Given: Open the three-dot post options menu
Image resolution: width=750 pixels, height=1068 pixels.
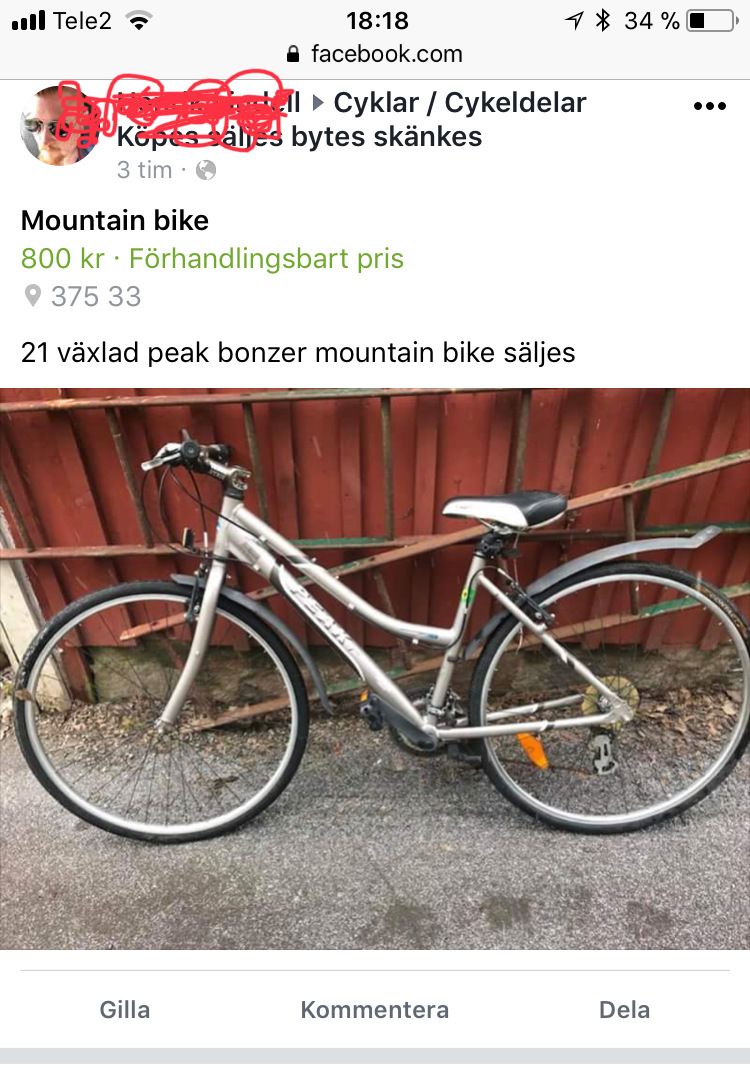Looking at the screenshot, I should [x=709, y=106].
